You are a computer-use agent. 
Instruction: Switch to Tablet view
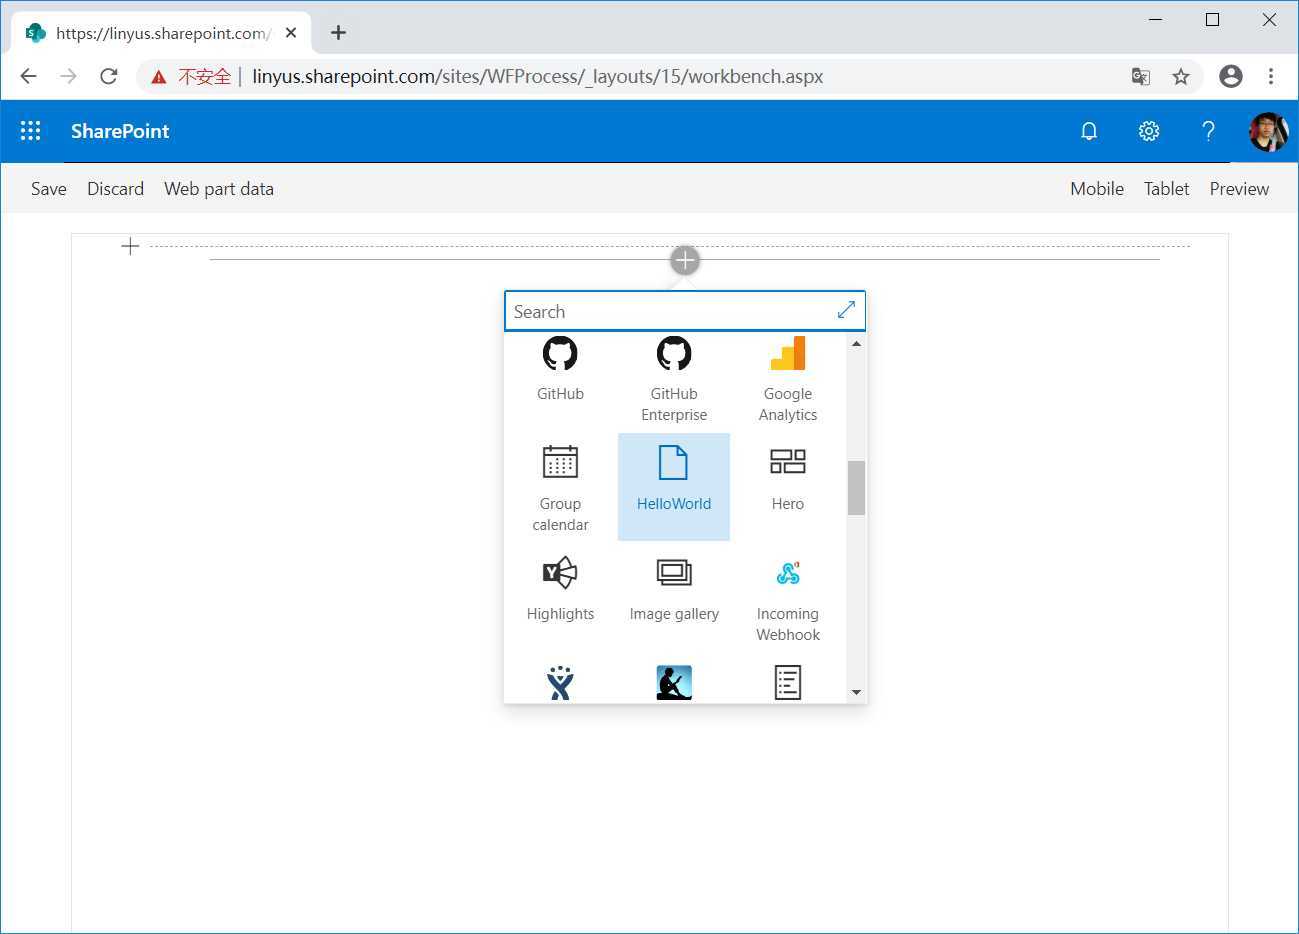click(1167, 189)
